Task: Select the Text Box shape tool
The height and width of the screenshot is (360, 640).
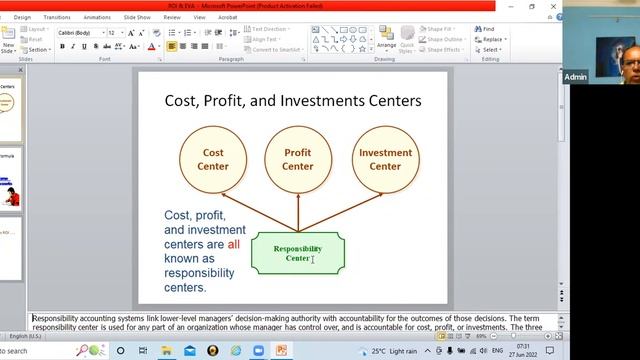Action: pos(316,30)
